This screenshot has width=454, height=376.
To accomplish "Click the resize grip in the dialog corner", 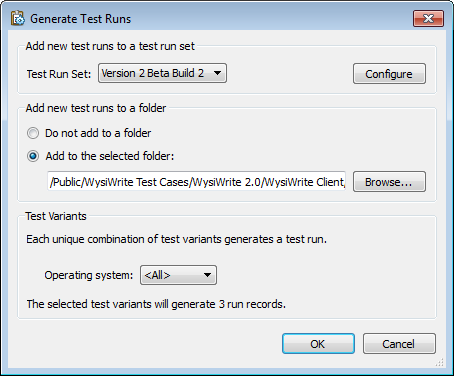I will pyautogui.click(x=440, y=363).
